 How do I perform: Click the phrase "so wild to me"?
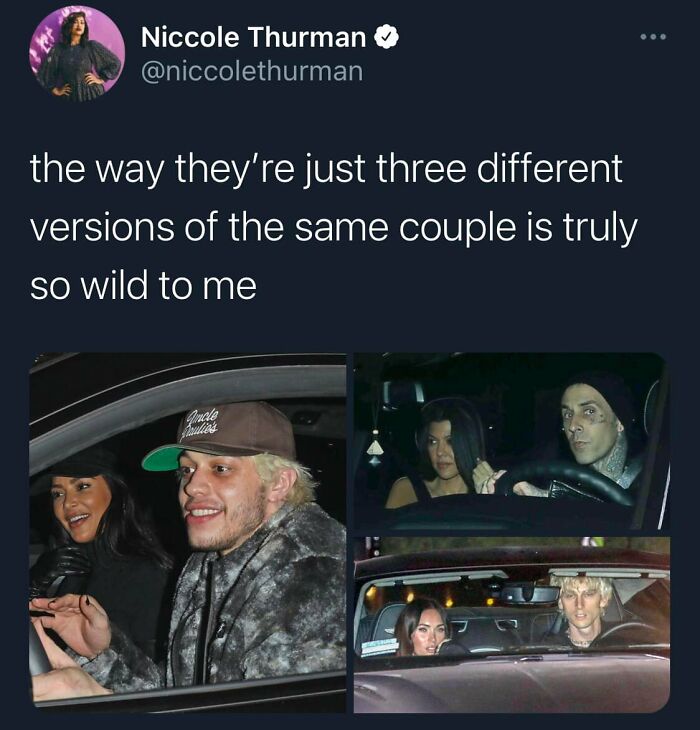(143, 286)
